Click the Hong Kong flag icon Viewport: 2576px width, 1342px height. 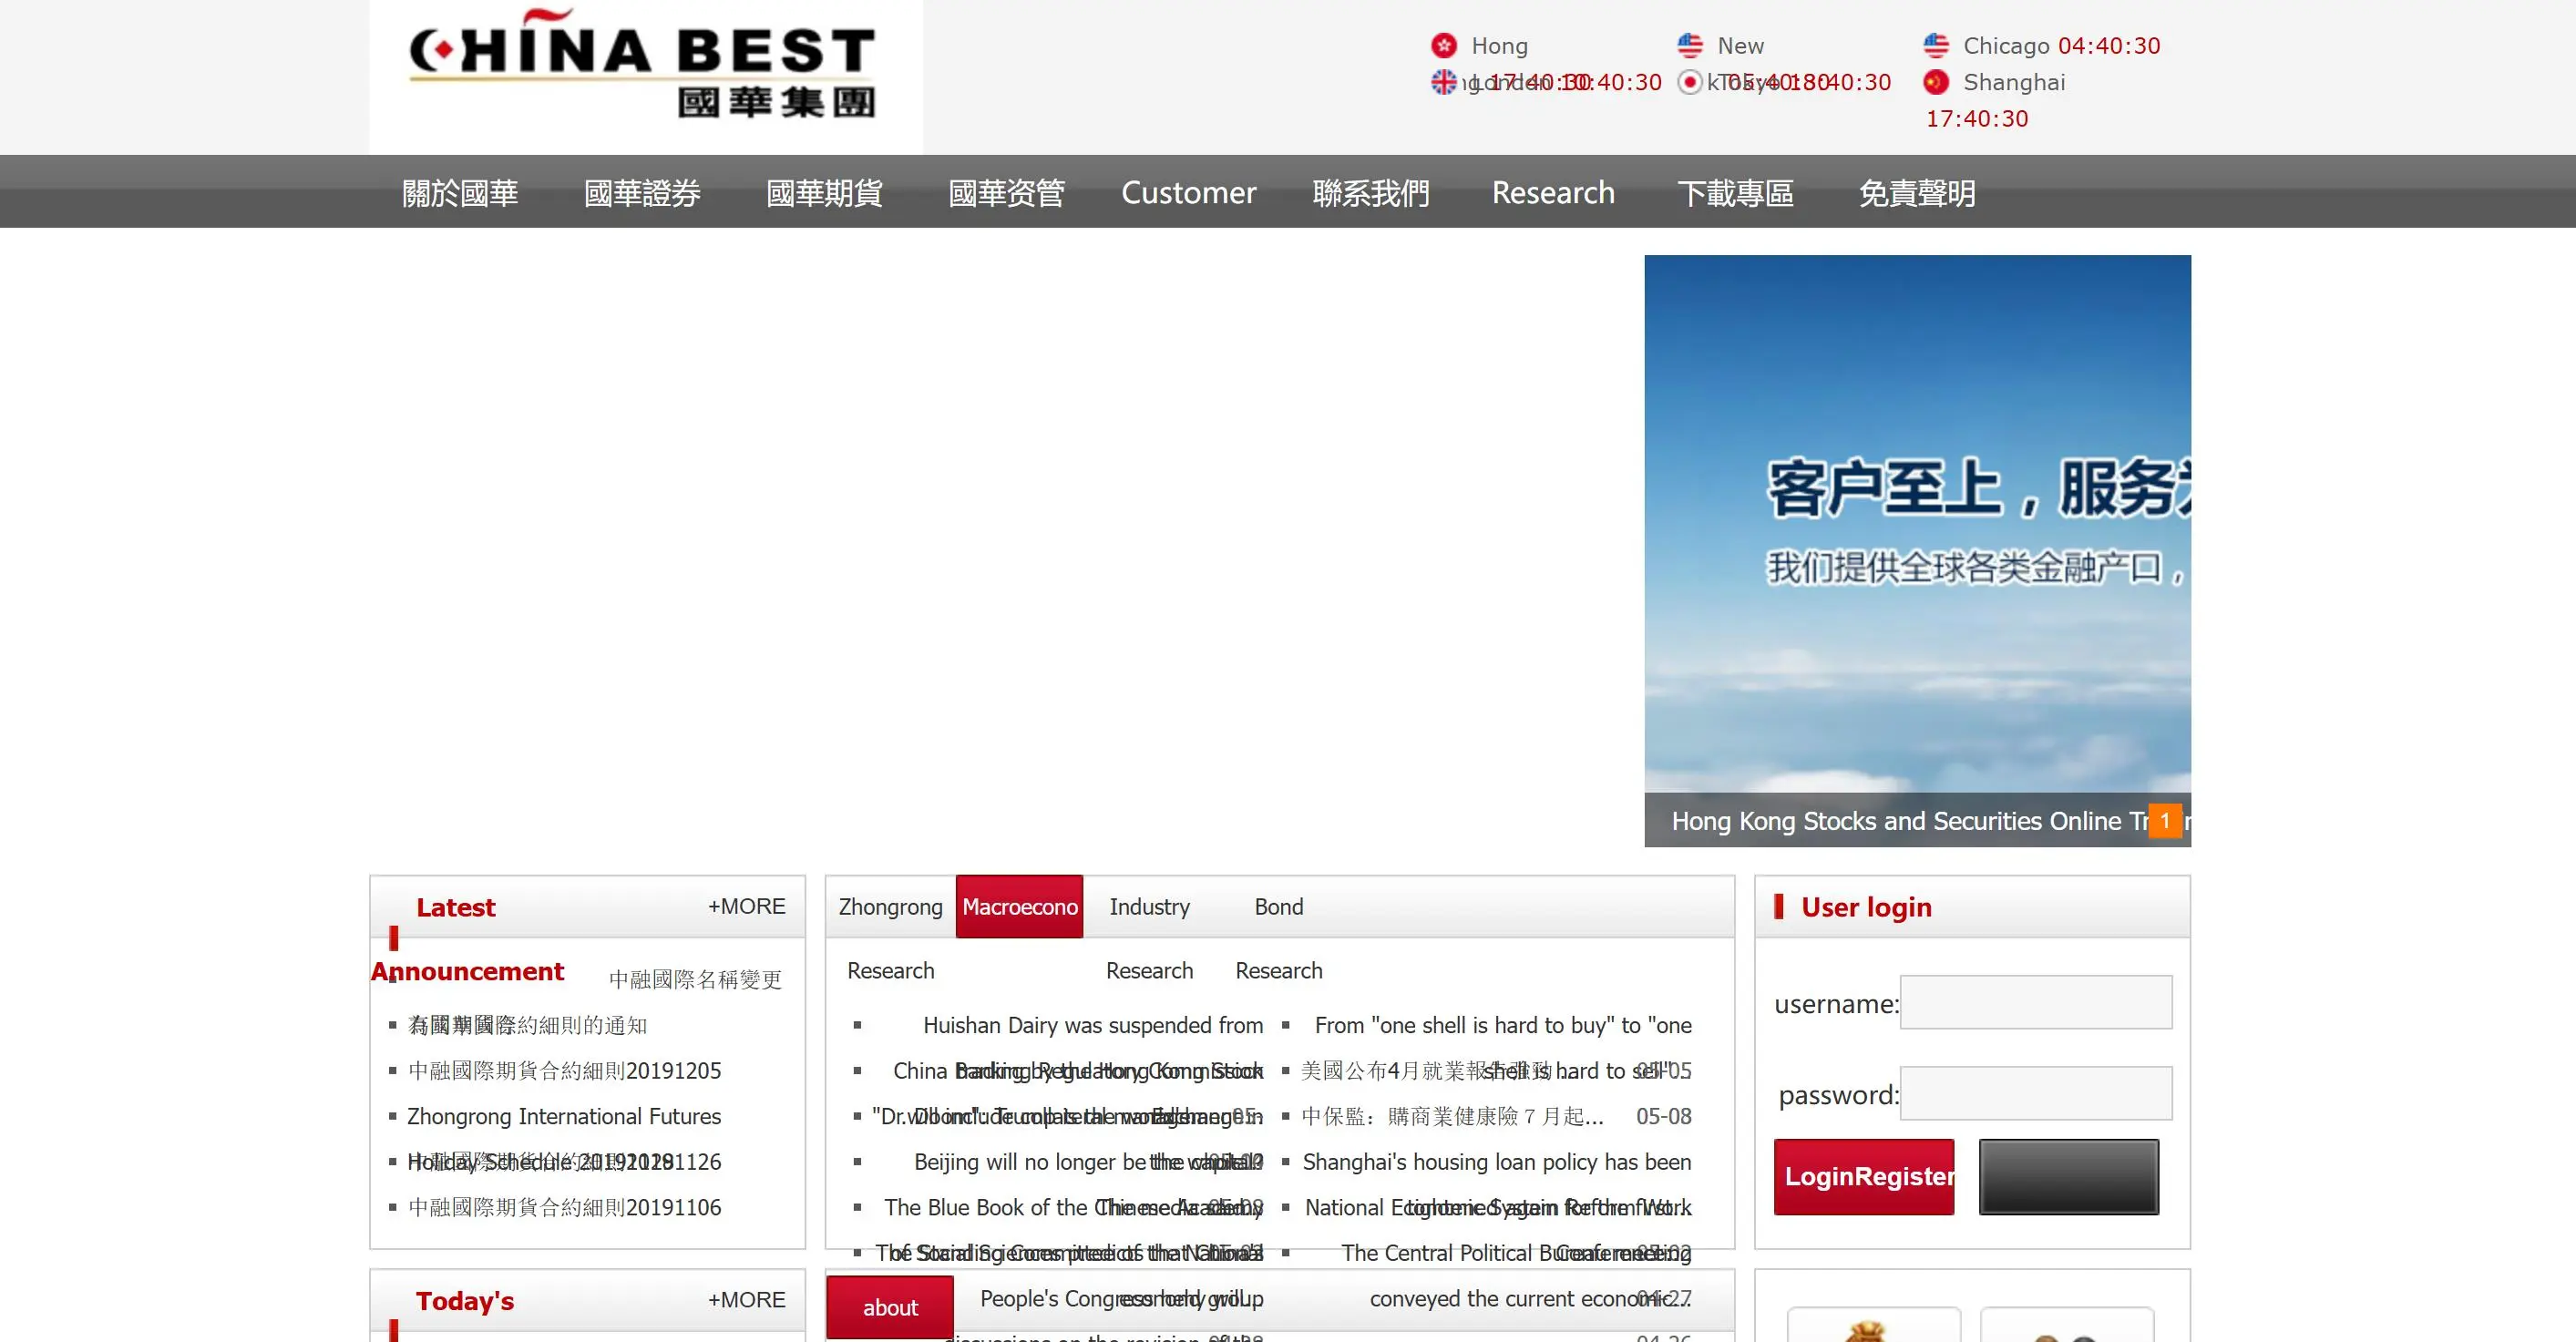[1443, 46]
